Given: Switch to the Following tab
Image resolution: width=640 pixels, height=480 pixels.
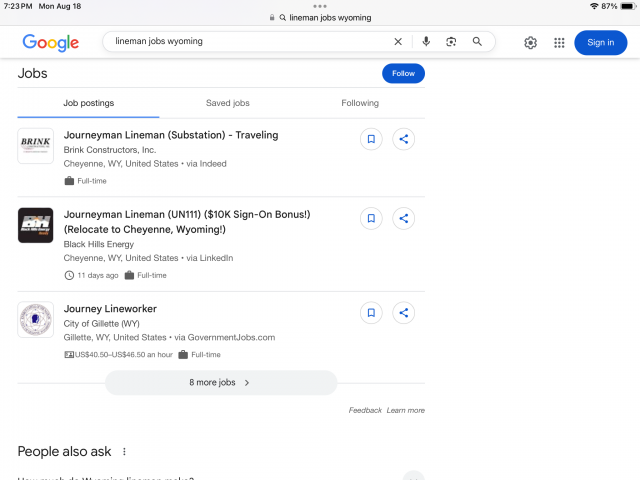Looking at the screenshot, I should pyautogui.click(x=360, y=103).
